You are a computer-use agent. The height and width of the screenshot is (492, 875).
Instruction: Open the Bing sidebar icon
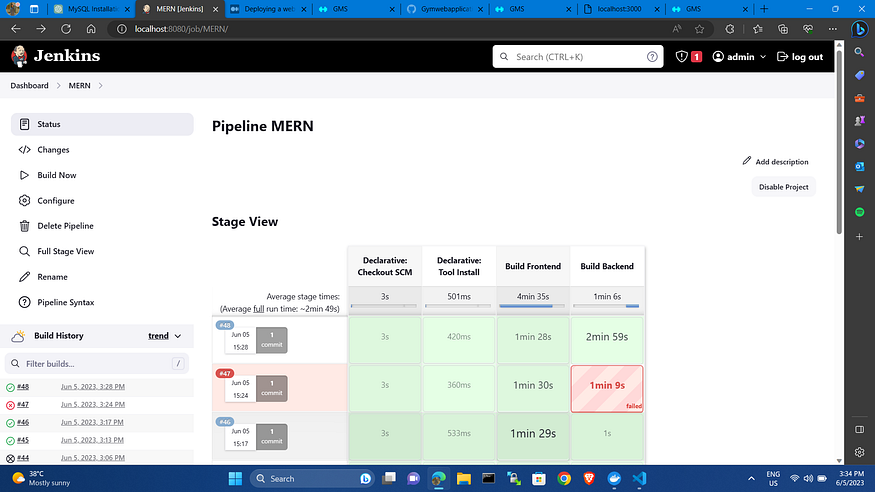[859, 29]
